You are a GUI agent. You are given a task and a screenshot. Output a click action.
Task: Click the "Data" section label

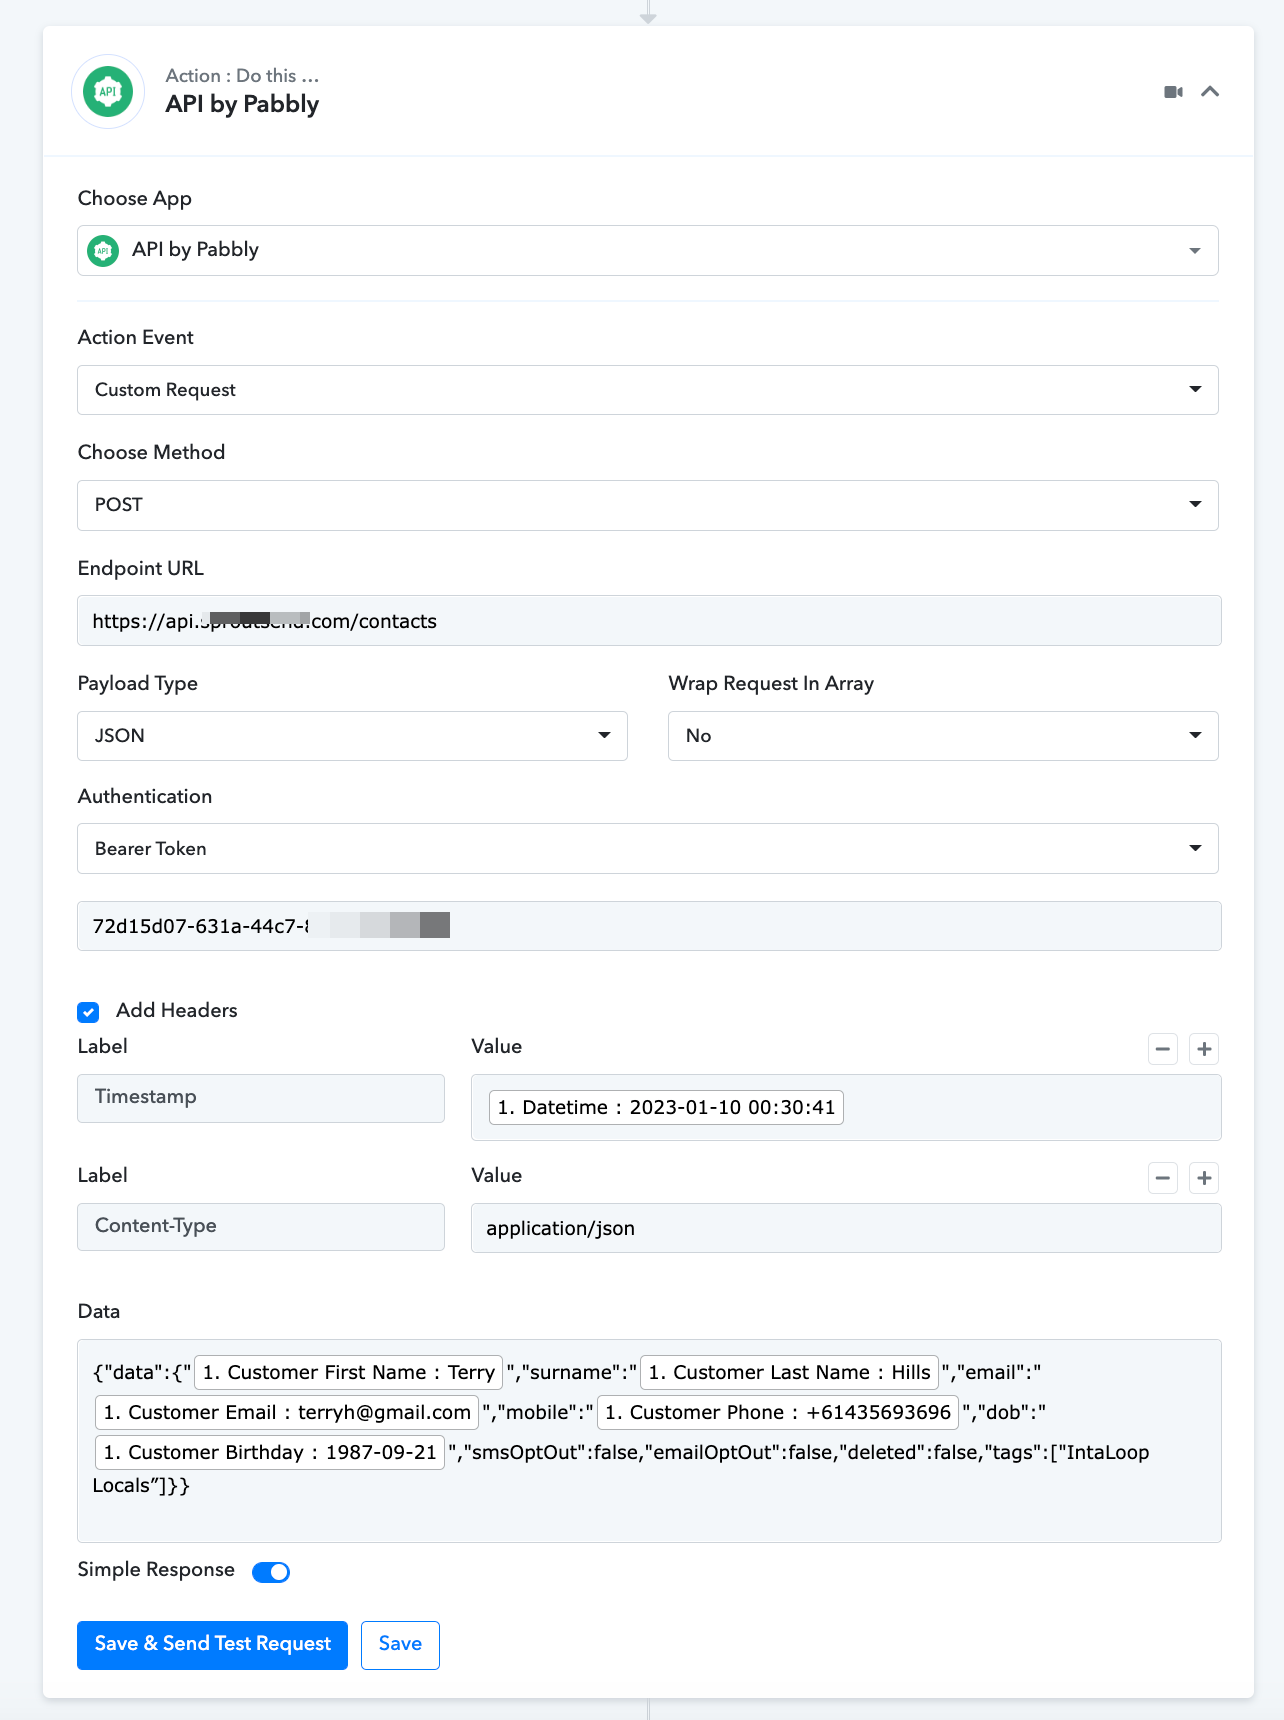(99, 1312)
